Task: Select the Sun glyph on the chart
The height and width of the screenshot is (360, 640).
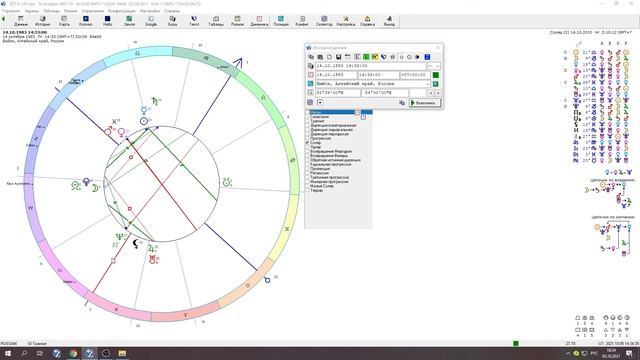Action: pyautogui.click(x=144, y=121)
